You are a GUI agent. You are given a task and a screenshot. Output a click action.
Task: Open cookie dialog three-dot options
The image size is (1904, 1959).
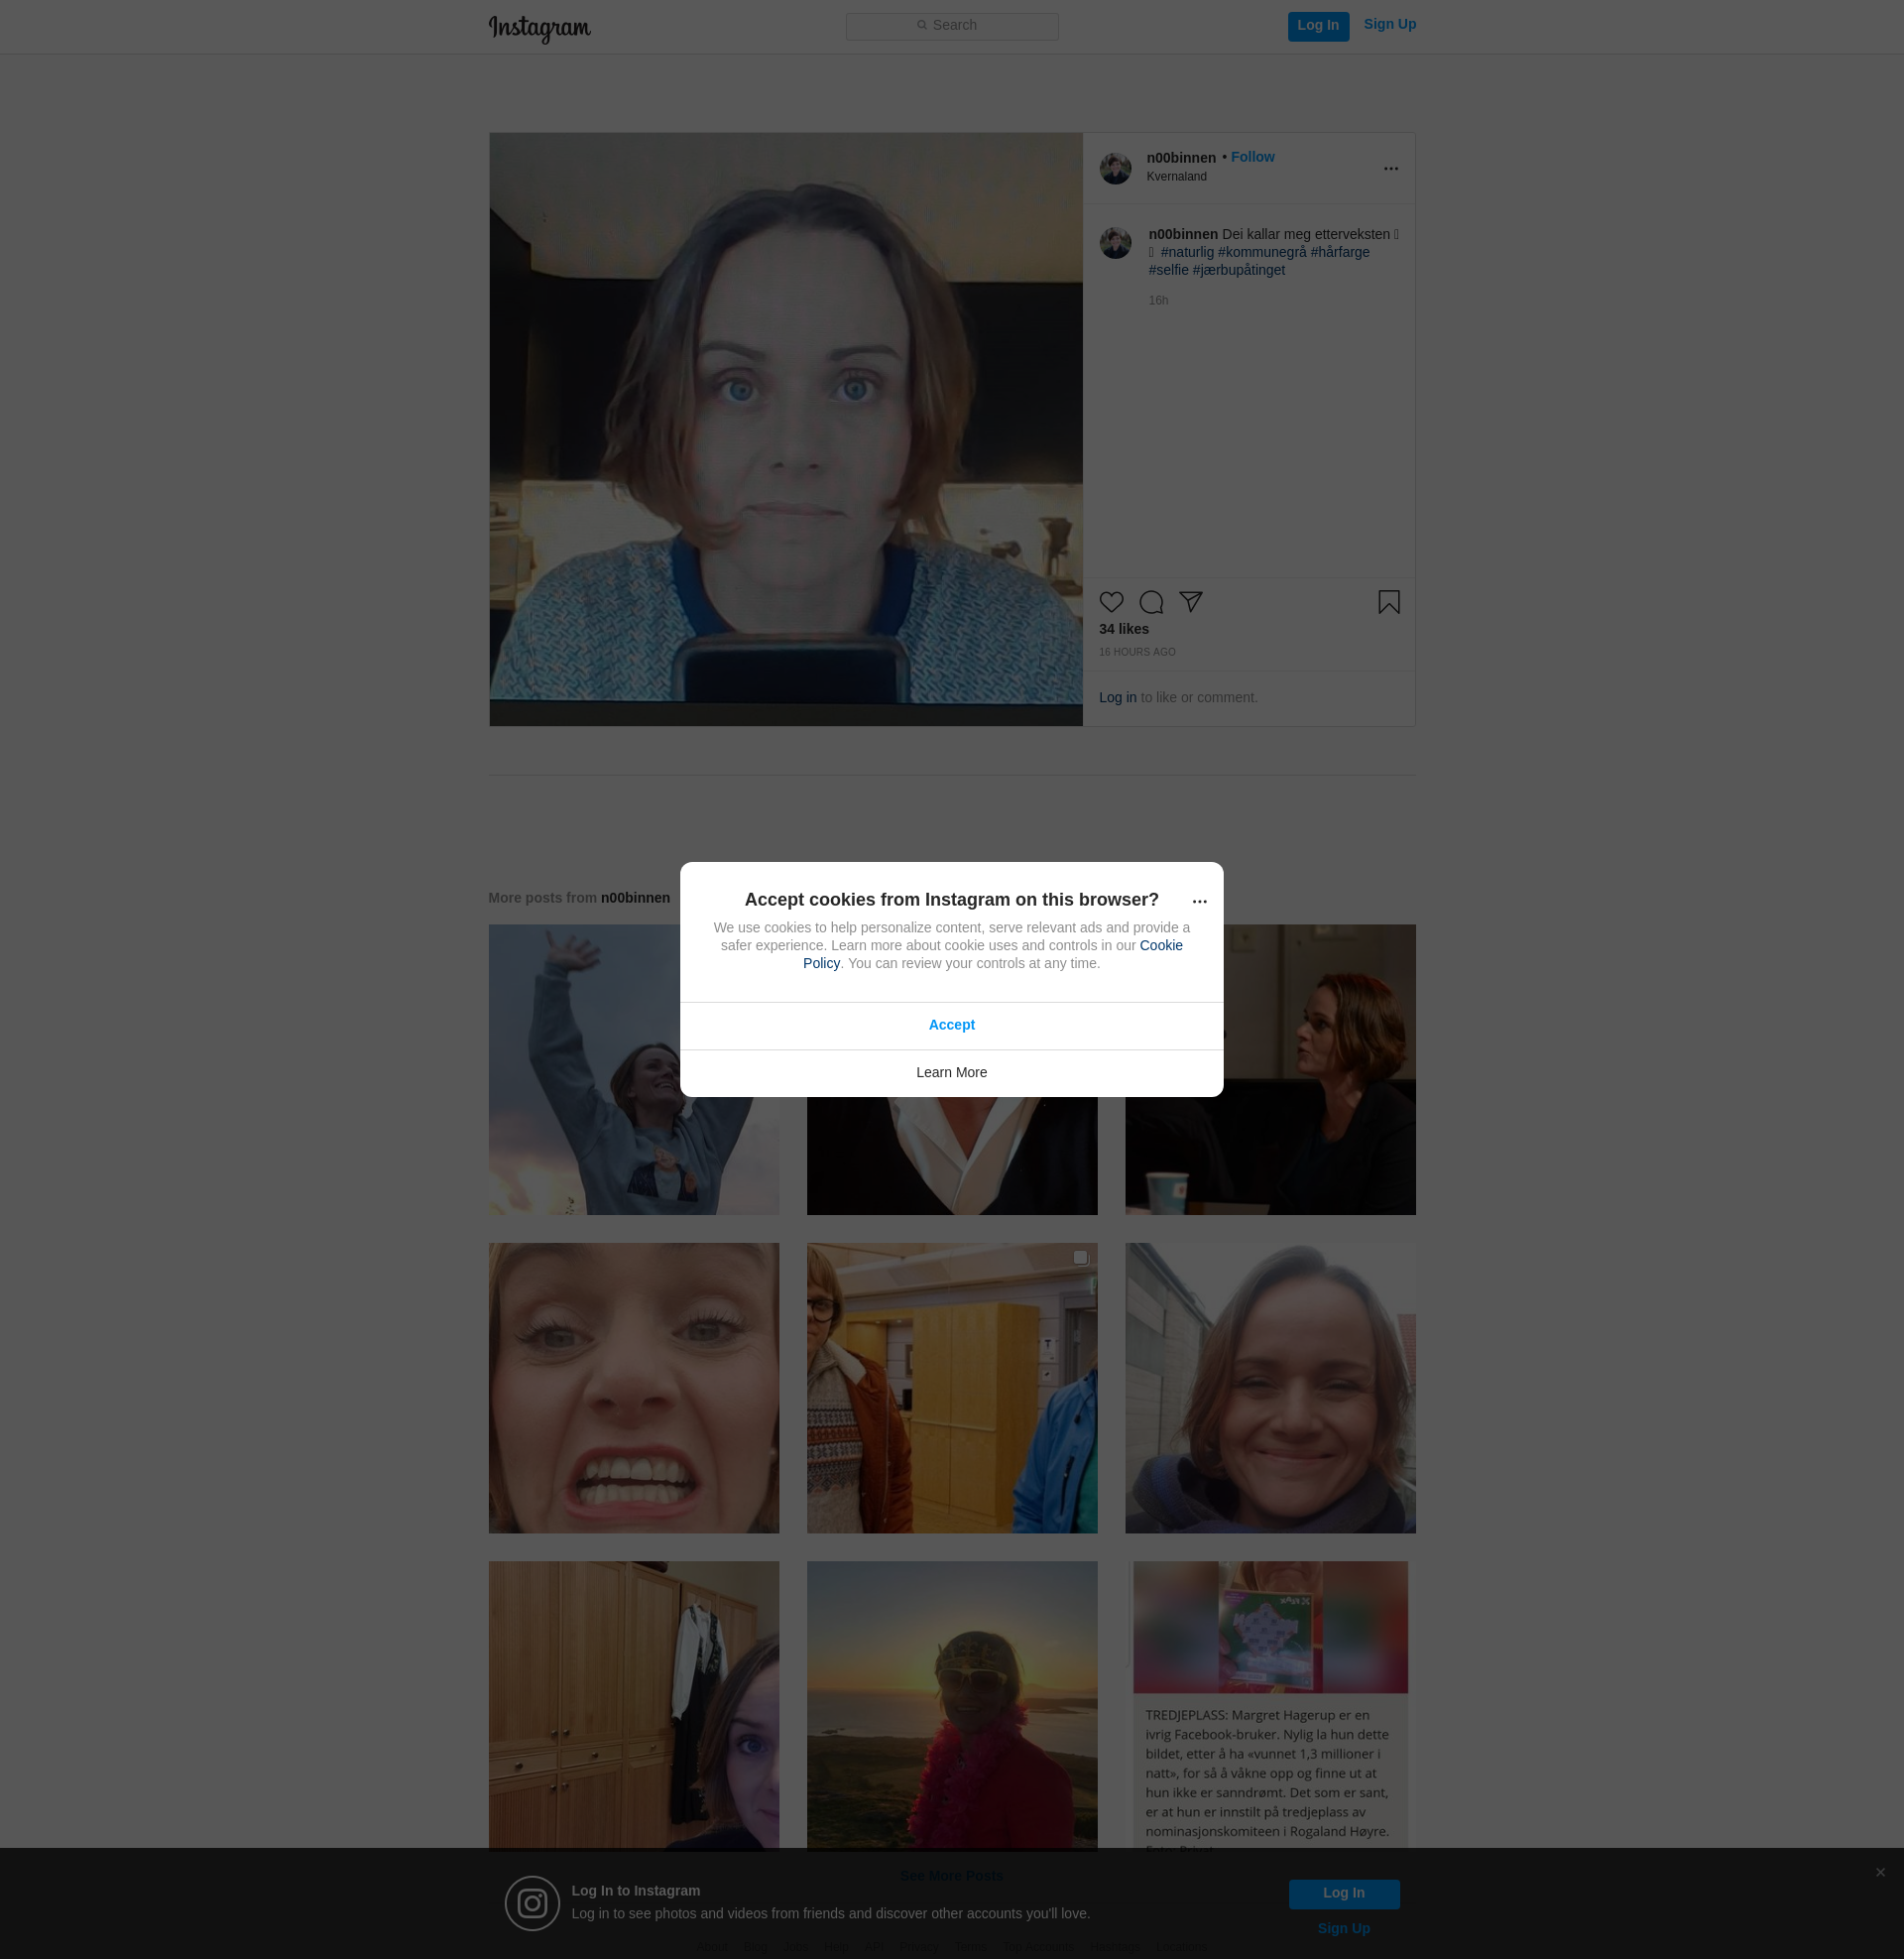click(x=1199, y=902)
